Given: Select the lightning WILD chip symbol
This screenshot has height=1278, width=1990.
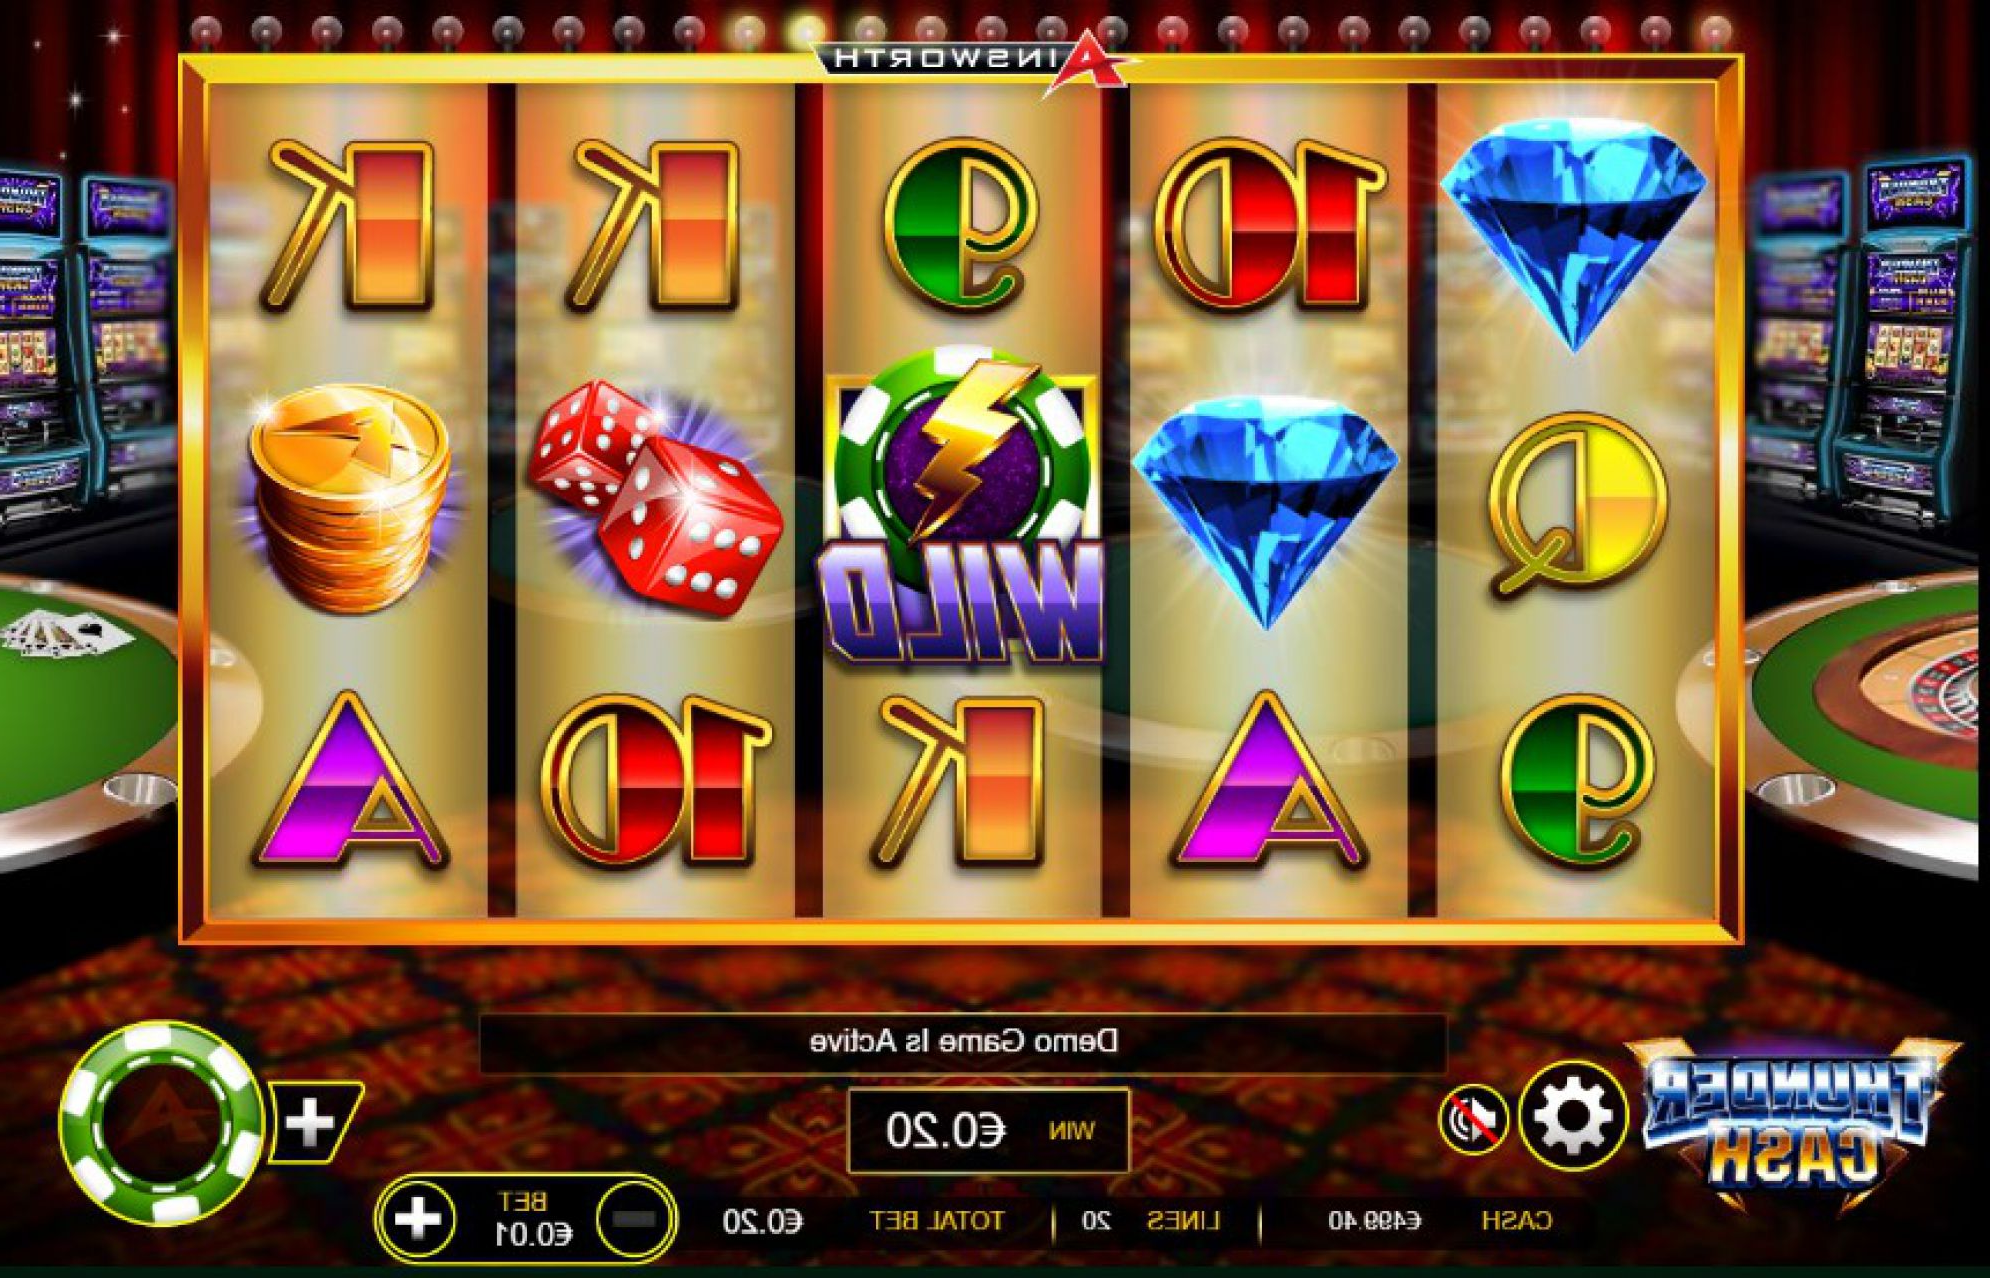Looking at the screenshot, I should pos(962,506).
